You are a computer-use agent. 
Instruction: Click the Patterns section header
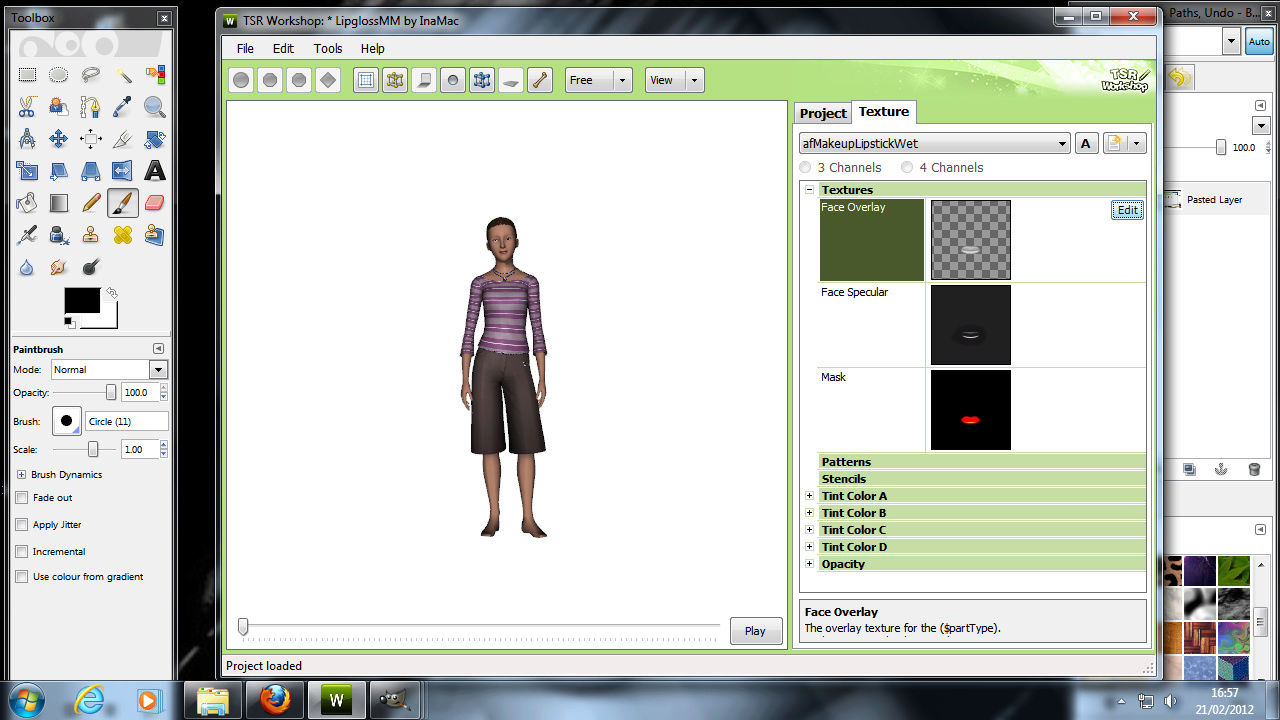click(x=982, y=462)
